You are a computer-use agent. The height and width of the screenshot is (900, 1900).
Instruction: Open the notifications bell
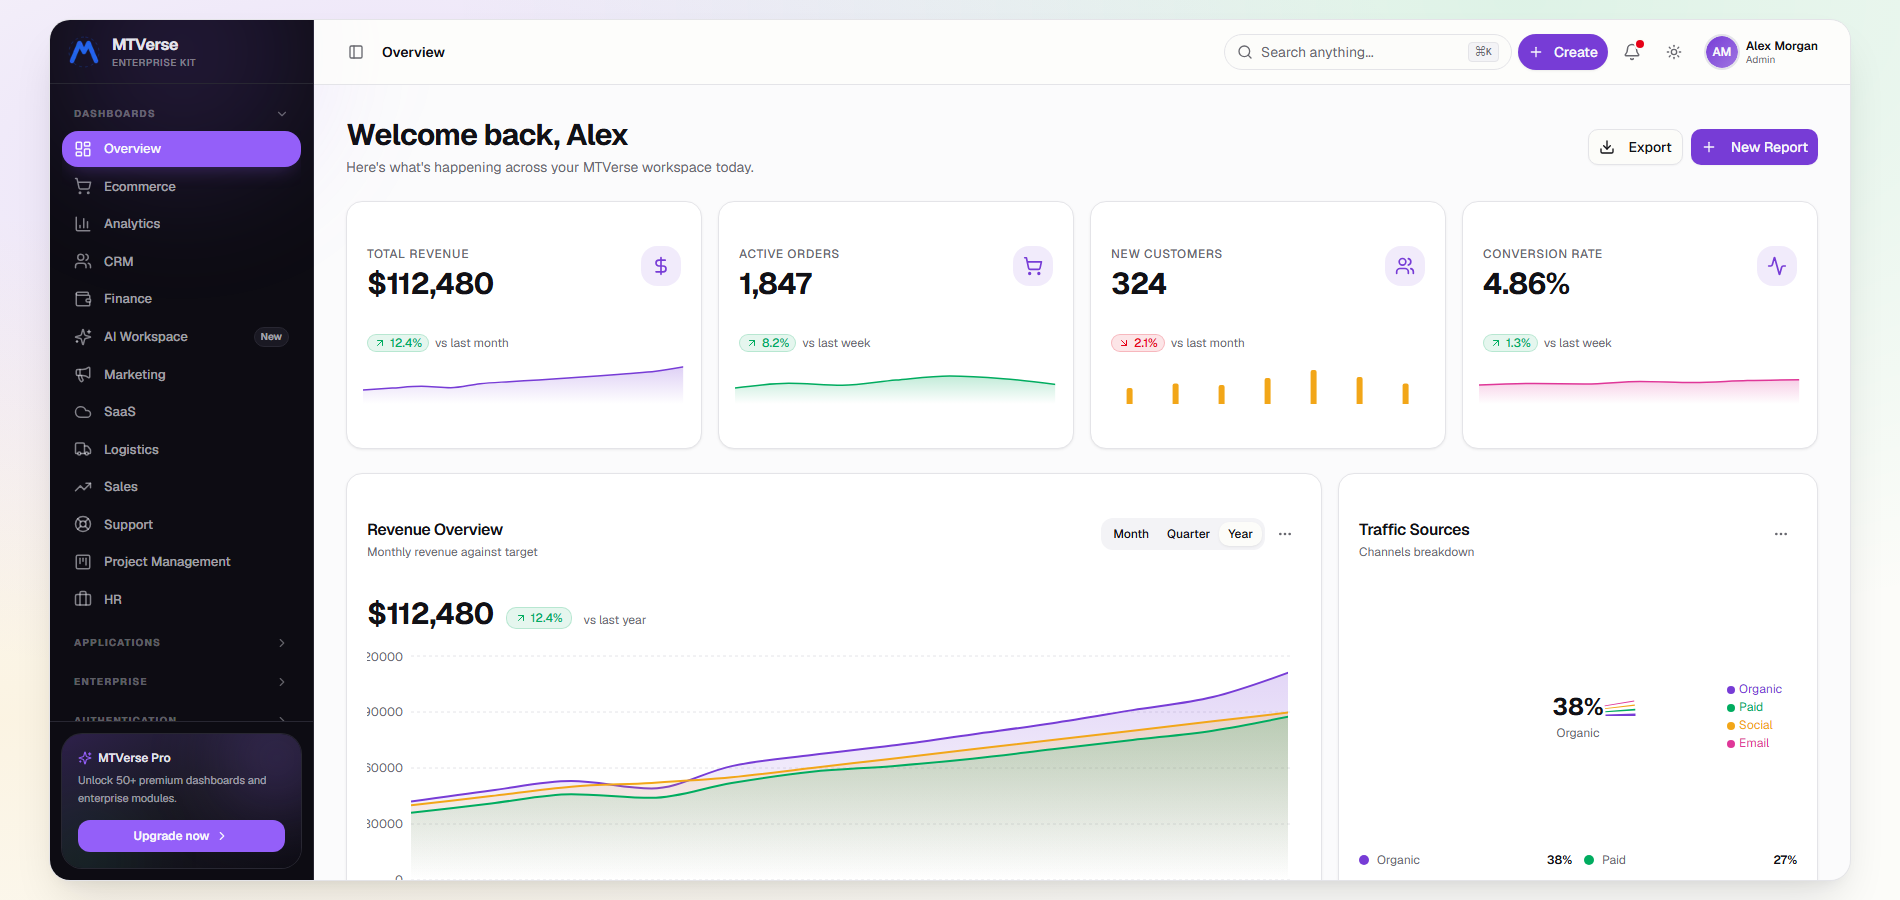coord(1632,52)
